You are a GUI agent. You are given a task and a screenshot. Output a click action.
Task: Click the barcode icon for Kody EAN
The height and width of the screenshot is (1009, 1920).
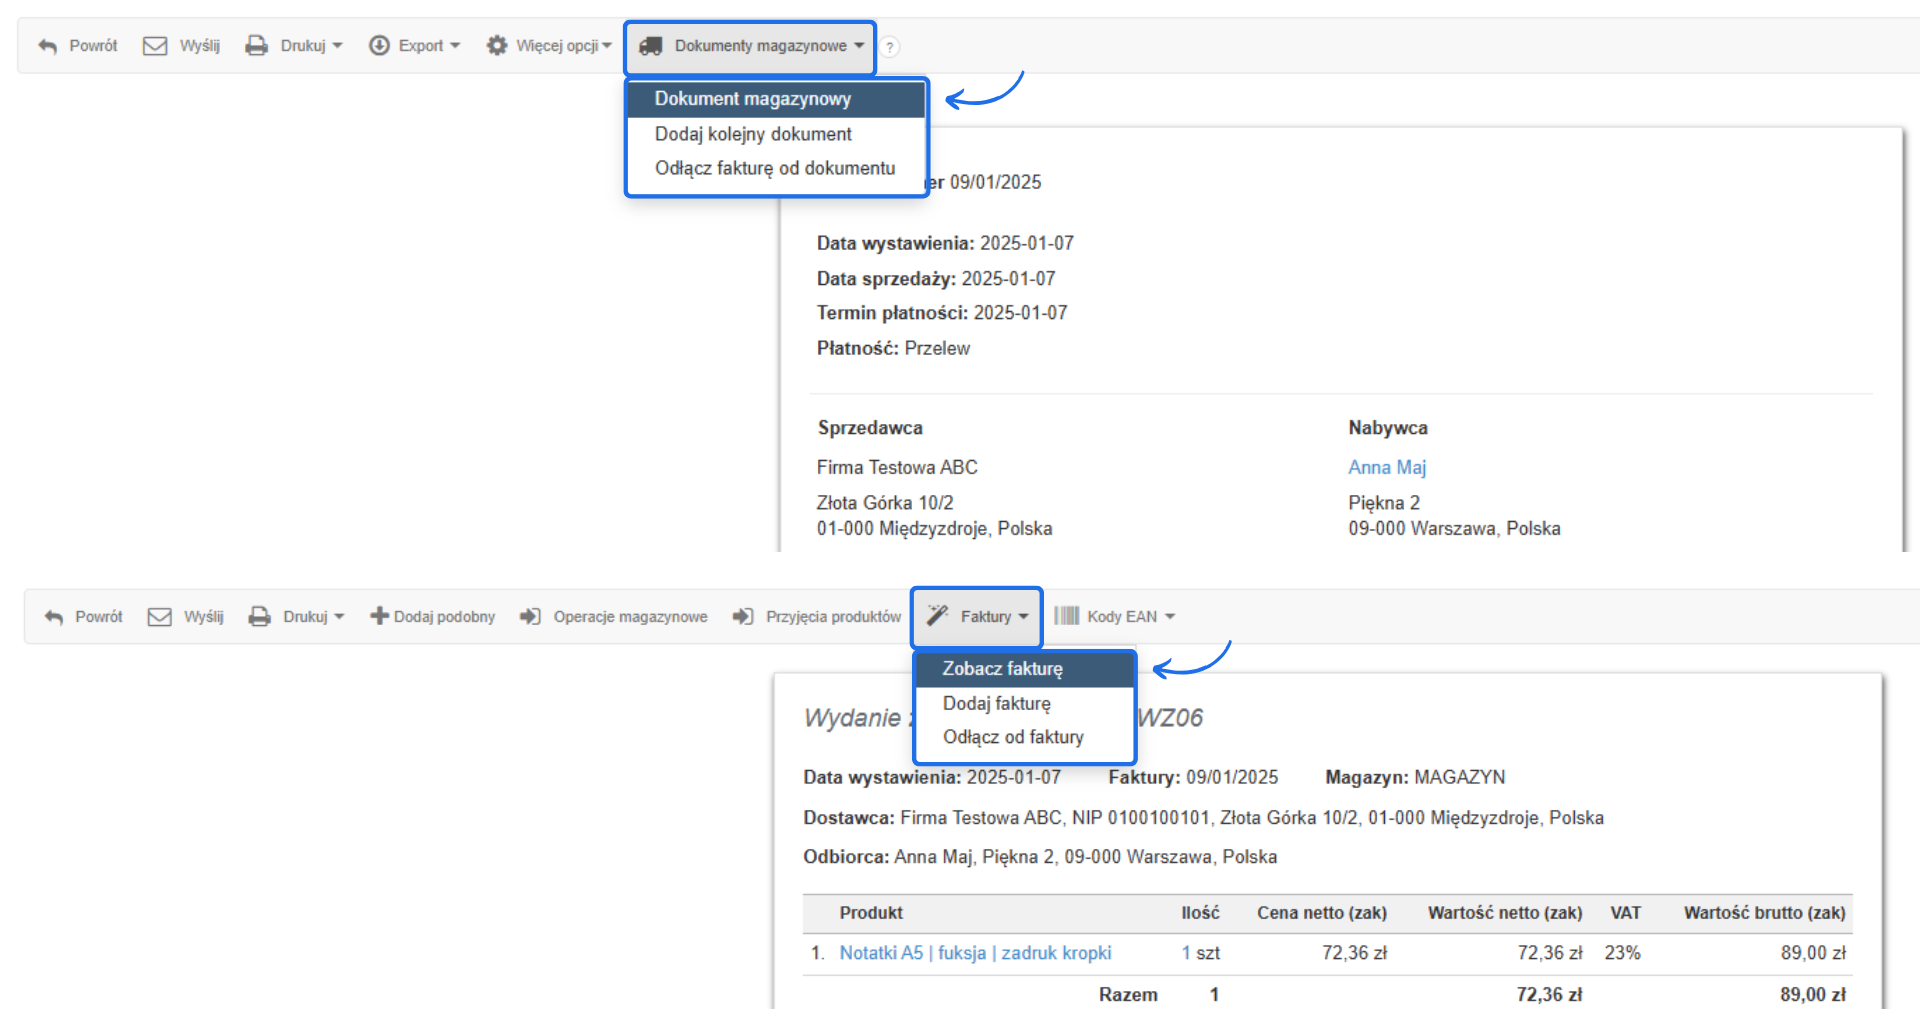[1066, 616]
